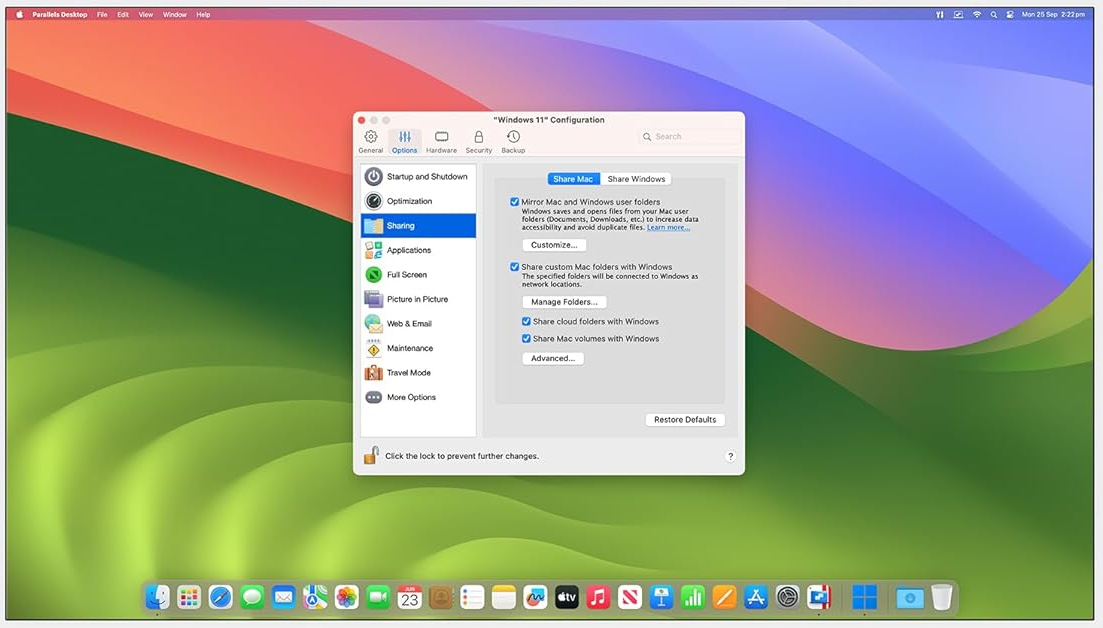This screenshot has width=1103, height=628.
Task: Select the Sharing sidebar item
Action: (x=419, y=226)
